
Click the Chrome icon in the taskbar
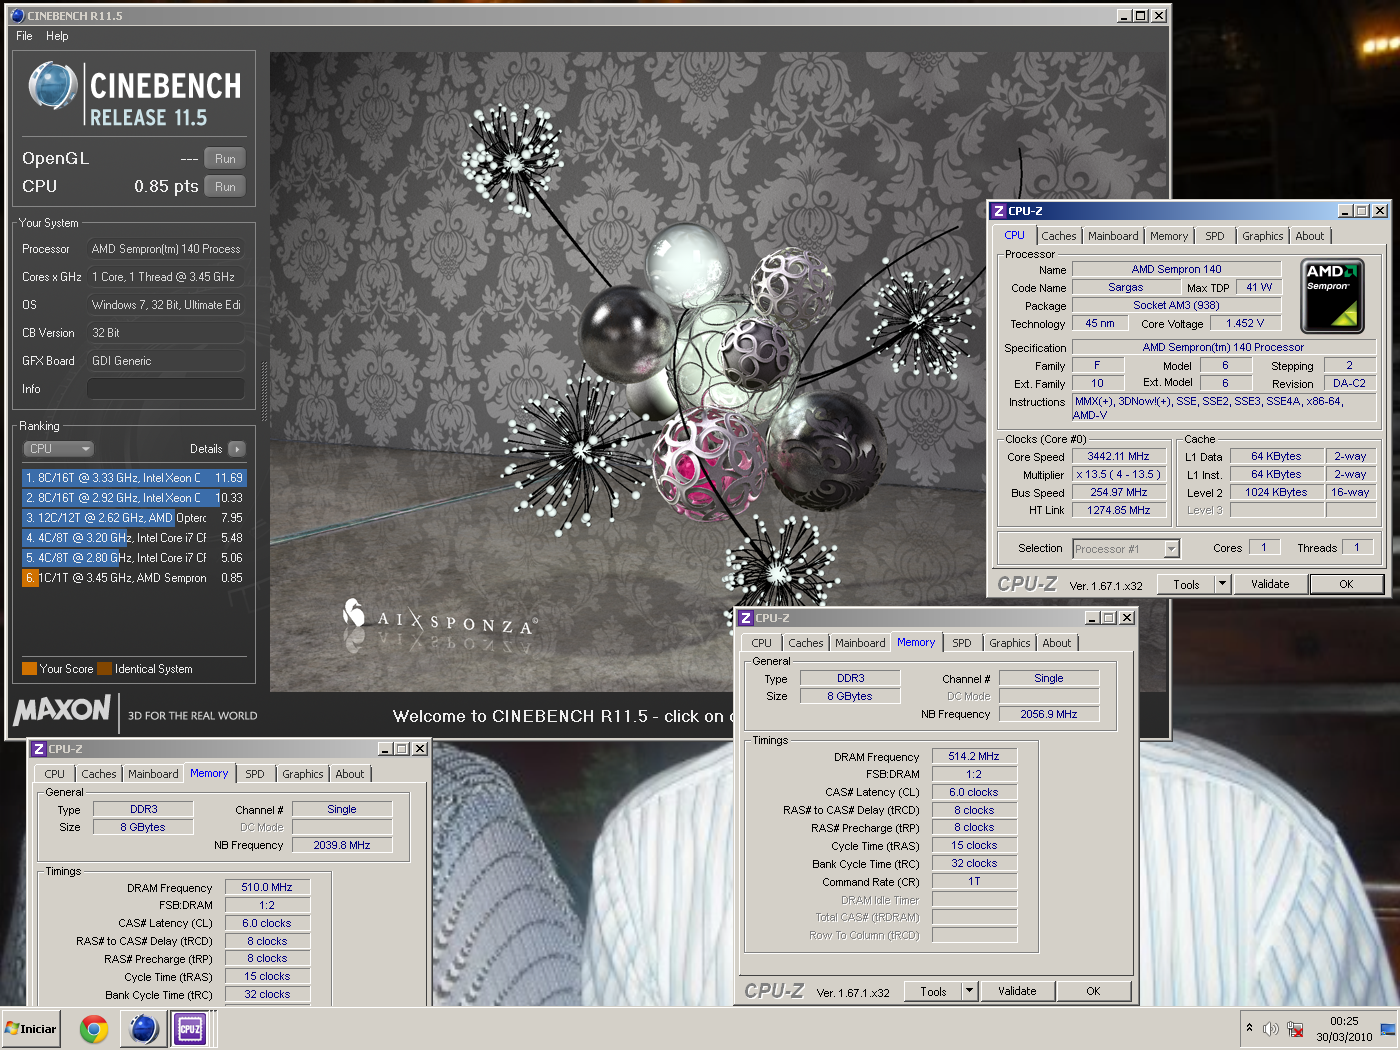(94, 1029)
